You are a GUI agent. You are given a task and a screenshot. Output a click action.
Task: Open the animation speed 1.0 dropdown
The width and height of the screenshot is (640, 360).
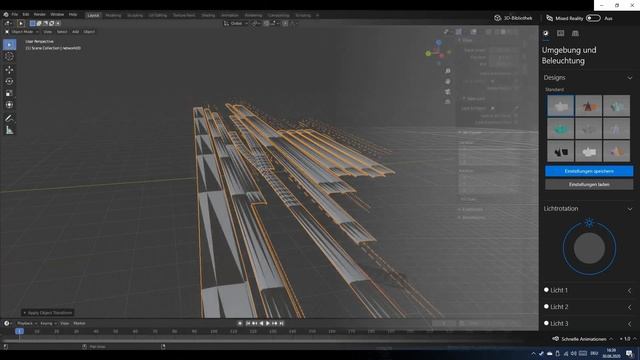[x=628, y=339]
